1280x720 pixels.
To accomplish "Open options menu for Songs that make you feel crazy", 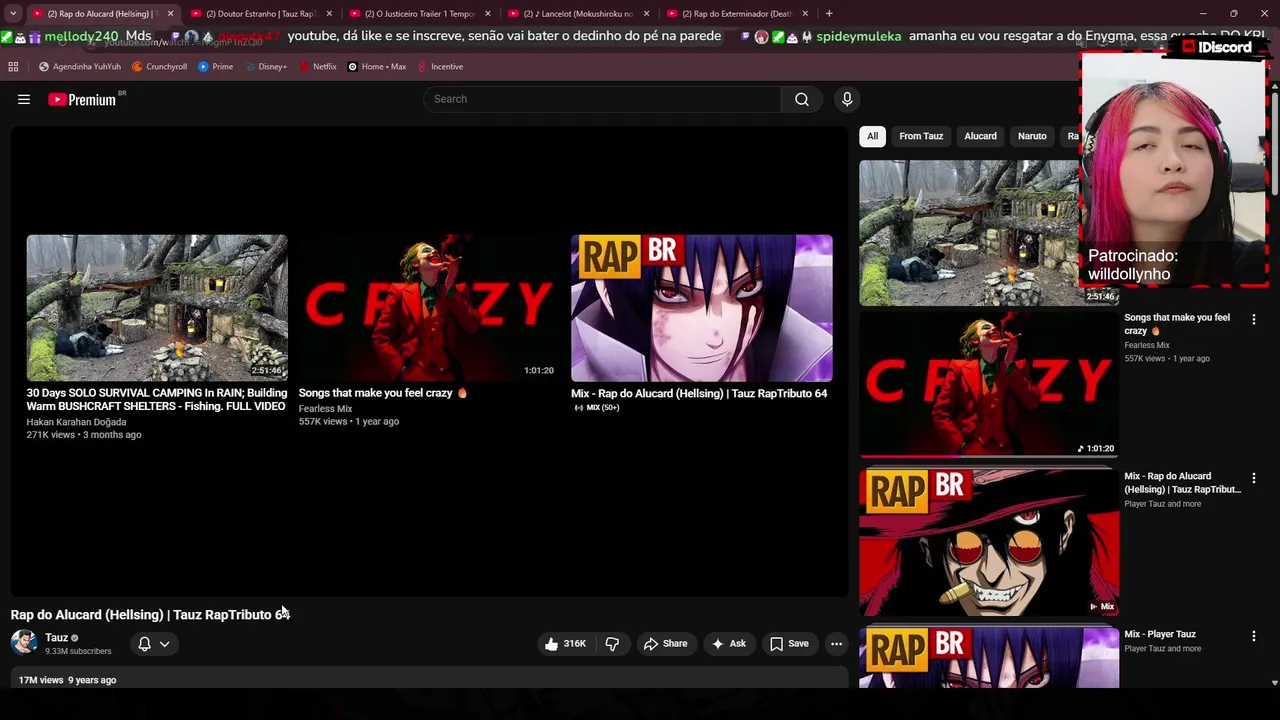I will (1253, 319).
